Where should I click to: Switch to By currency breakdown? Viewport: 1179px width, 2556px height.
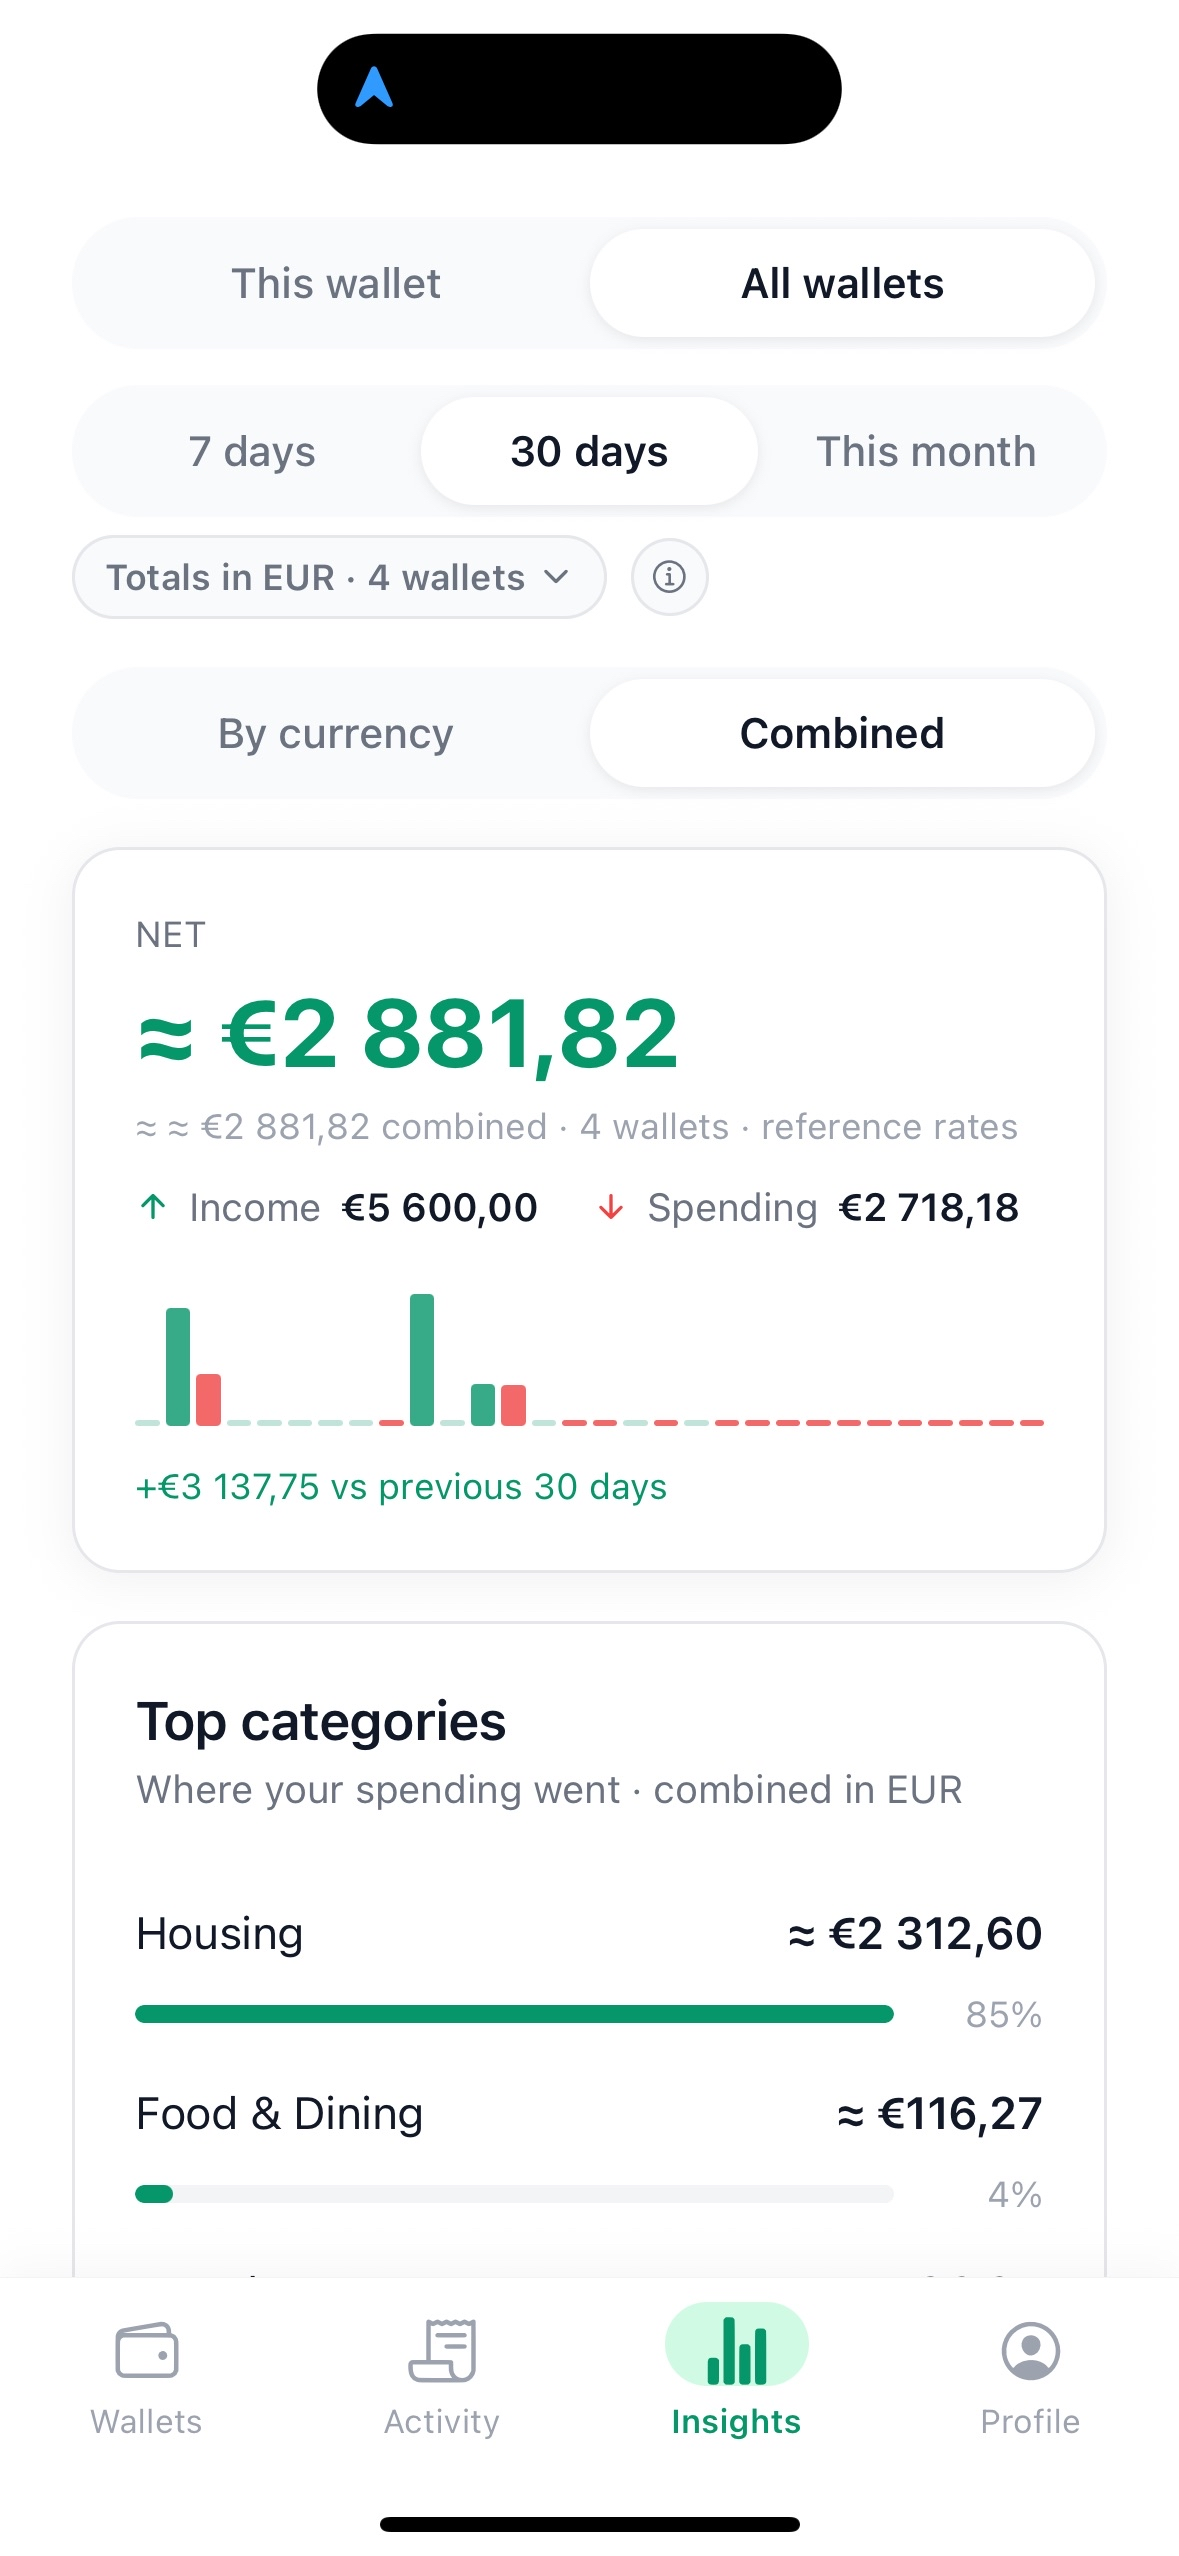pyautogui.click(x=336, y=734)
